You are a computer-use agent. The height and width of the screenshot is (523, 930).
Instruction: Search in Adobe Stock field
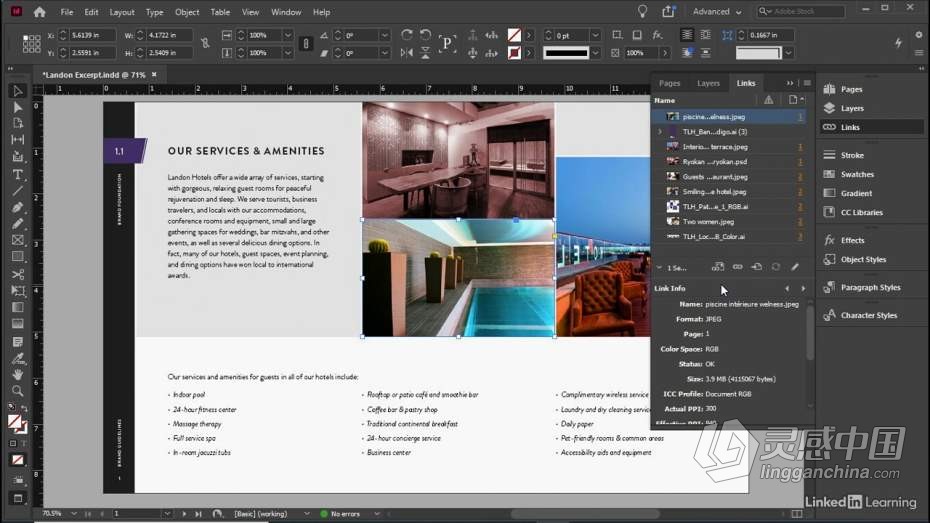[x=801, y=11]
